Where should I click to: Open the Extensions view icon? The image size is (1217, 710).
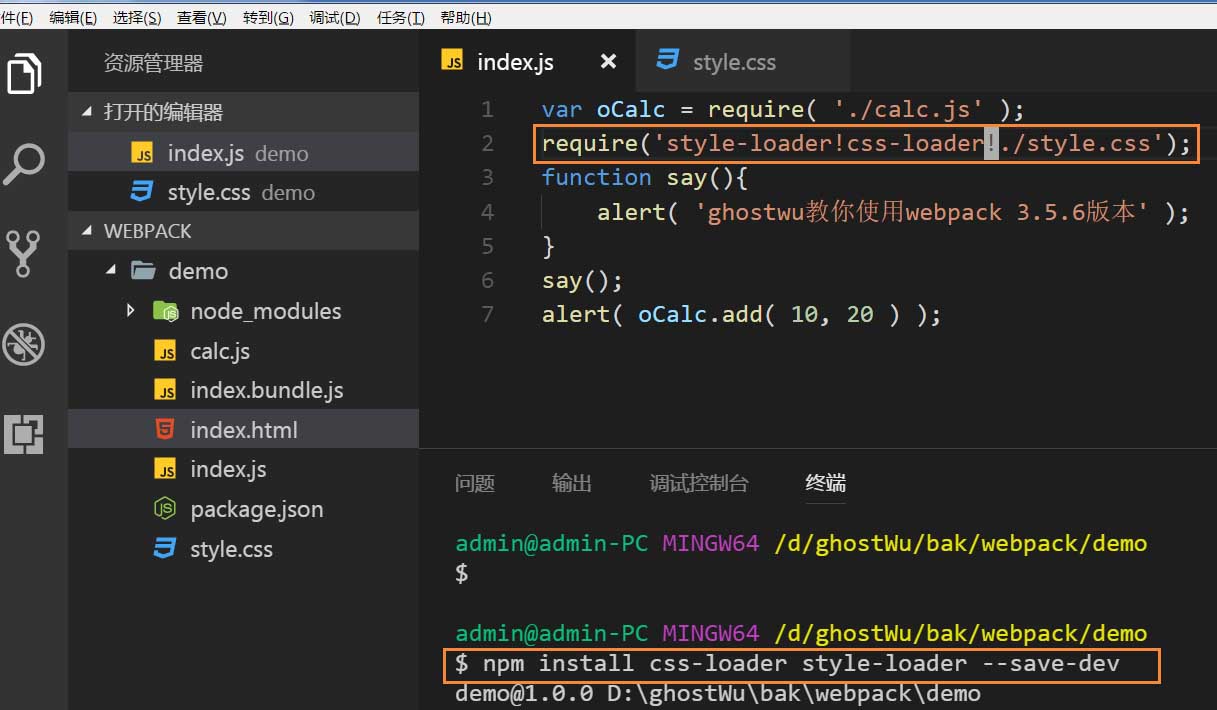coord(24,433)
